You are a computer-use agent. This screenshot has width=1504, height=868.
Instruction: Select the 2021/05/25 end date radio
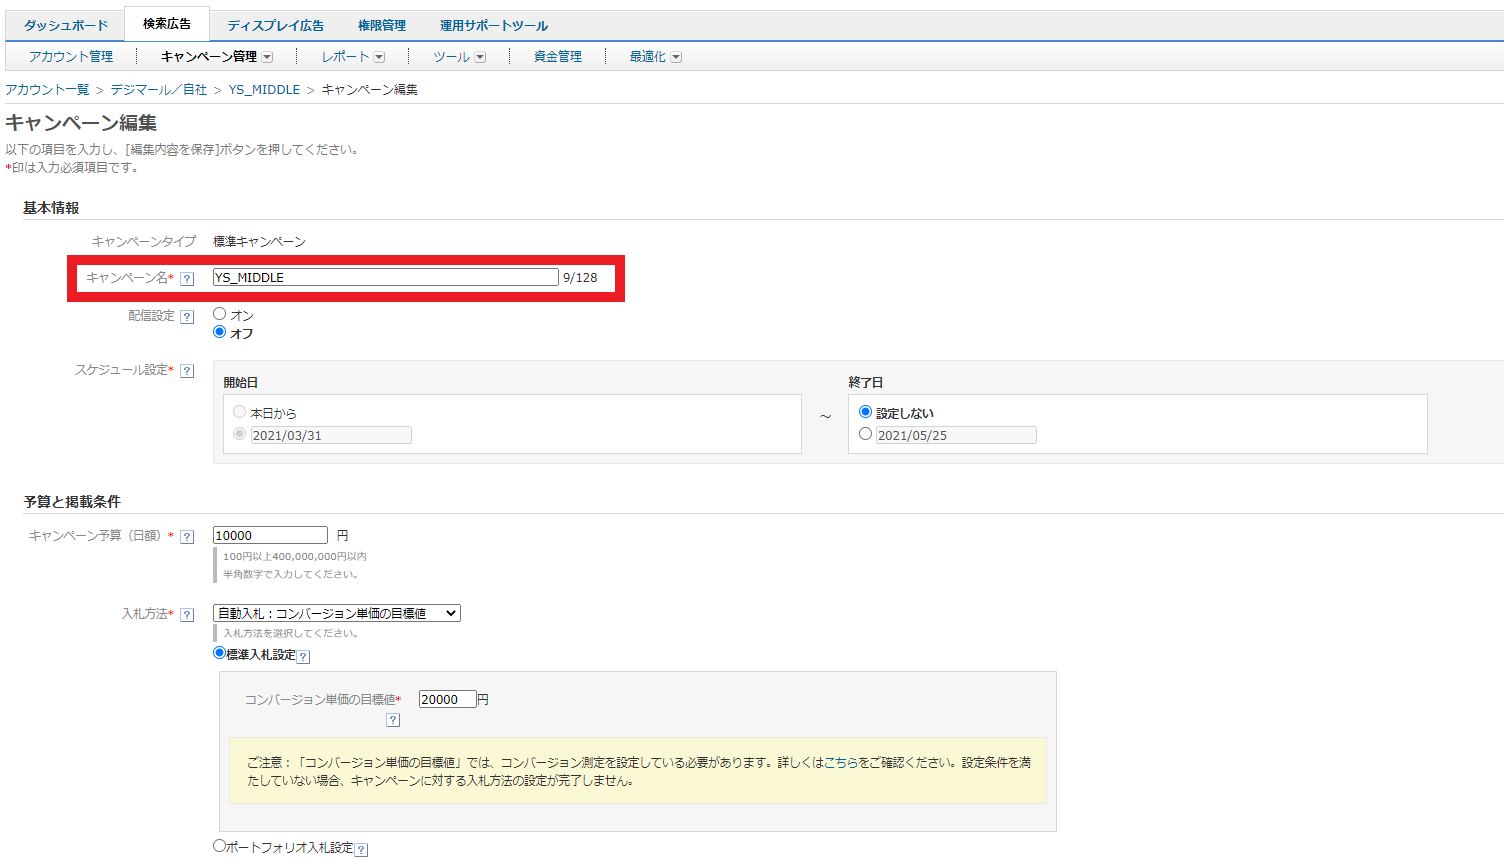(866, 434)
